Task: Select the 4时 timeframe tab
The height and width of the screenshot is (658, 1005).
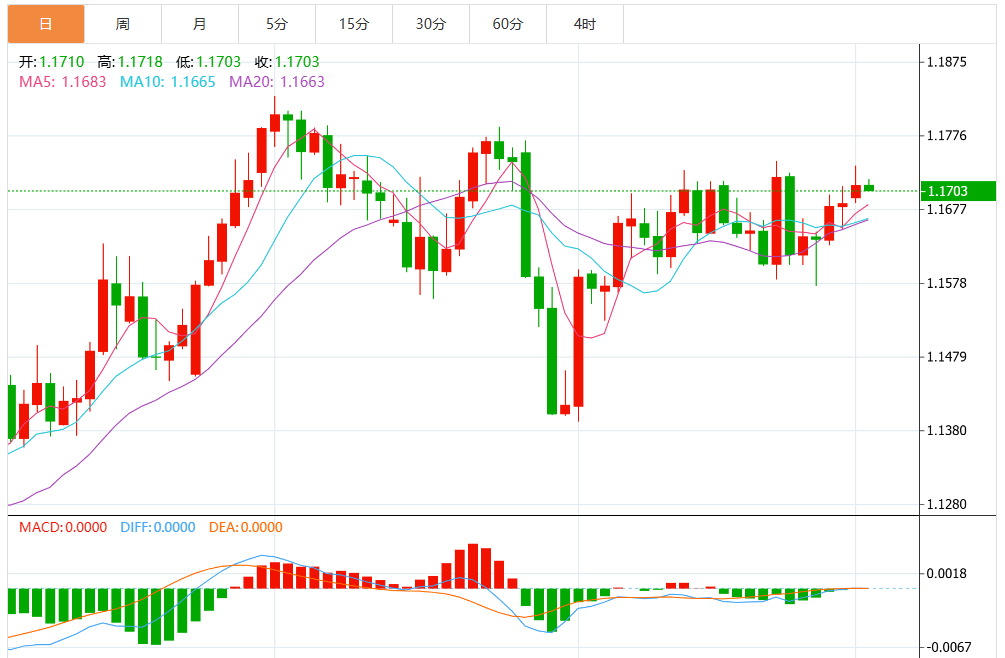Action: click(x=585, y=24)
